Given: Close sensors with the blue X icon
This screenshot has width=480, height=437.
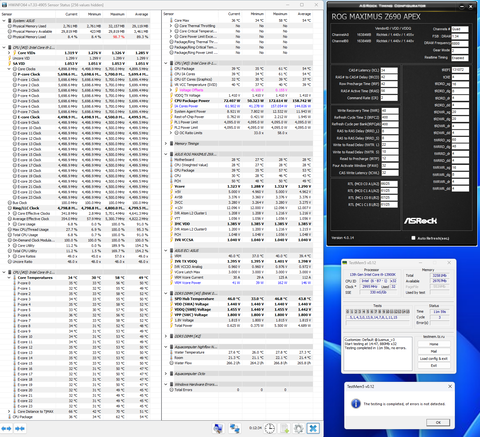Looking at the screenshot, I should point(313,428).
